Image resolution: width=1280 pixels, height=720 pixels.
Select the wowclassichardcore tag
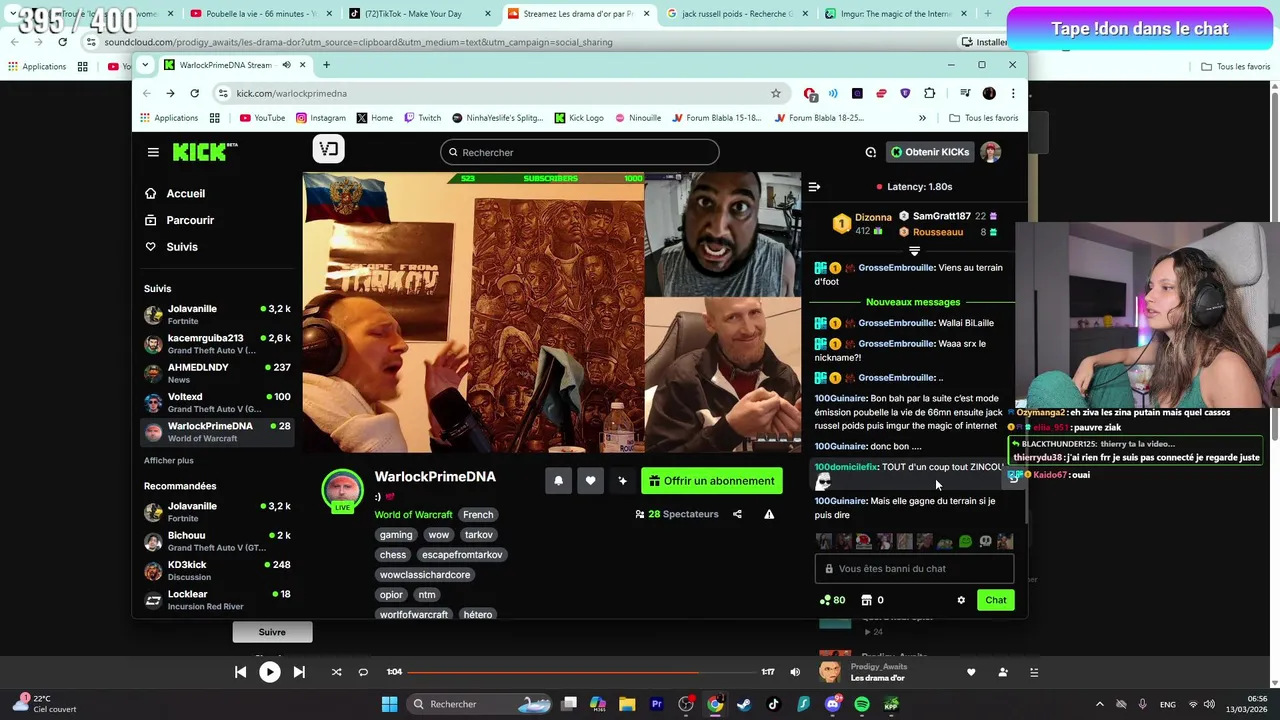(425, 575)
